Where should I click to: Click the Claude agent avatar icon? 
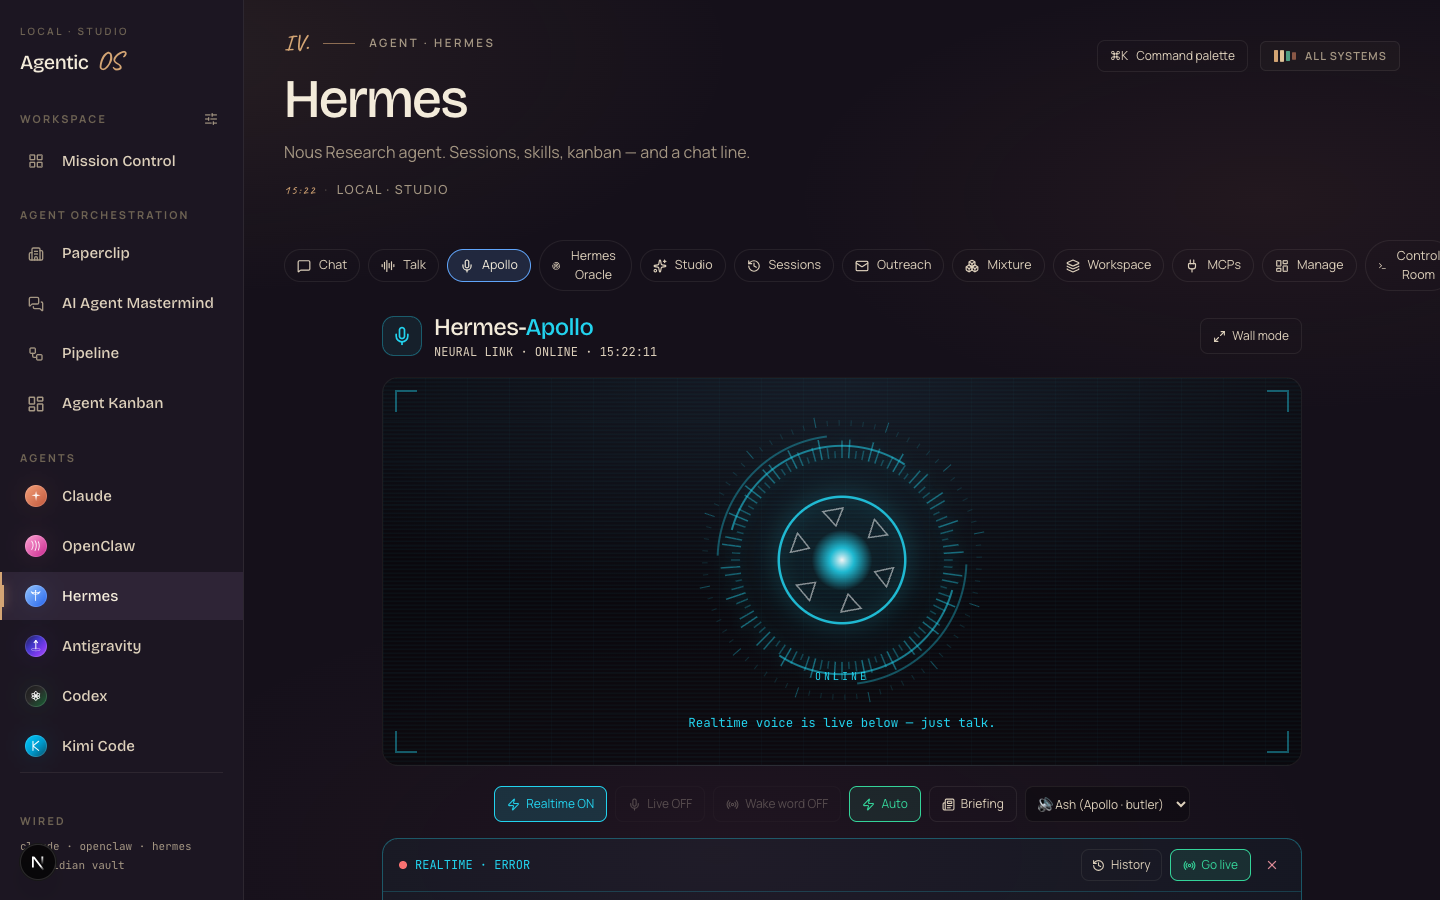(x=36, y=496)
